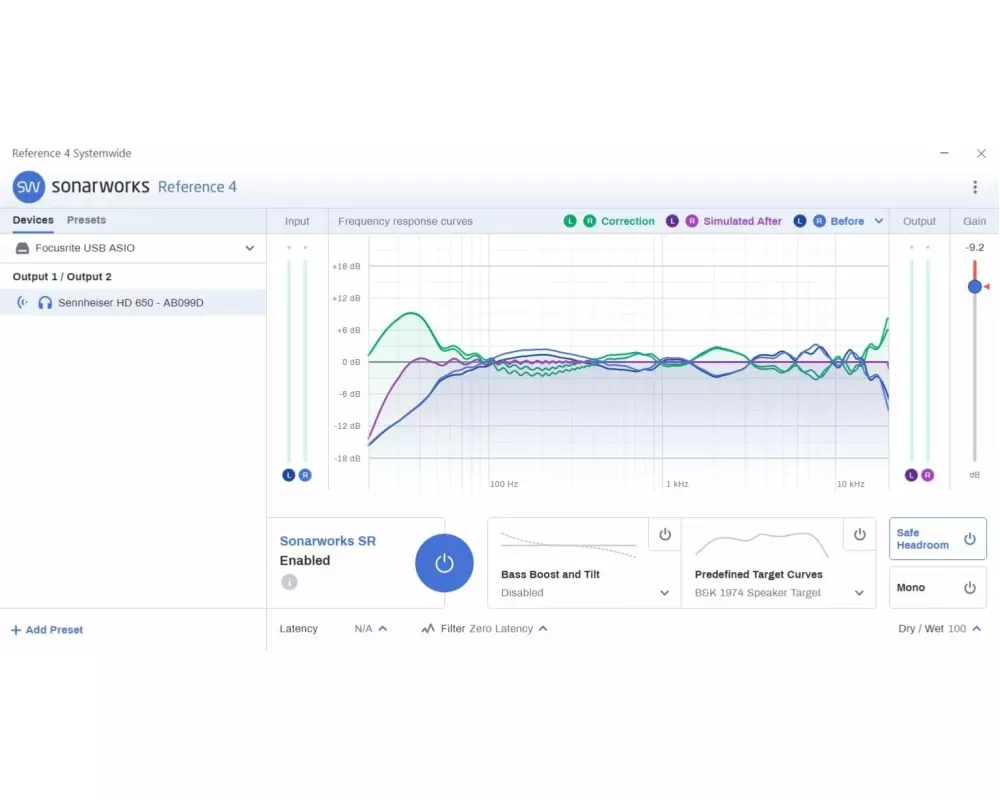Click the headphone icon beside Sennheiser HD 650

click(45, 302)
